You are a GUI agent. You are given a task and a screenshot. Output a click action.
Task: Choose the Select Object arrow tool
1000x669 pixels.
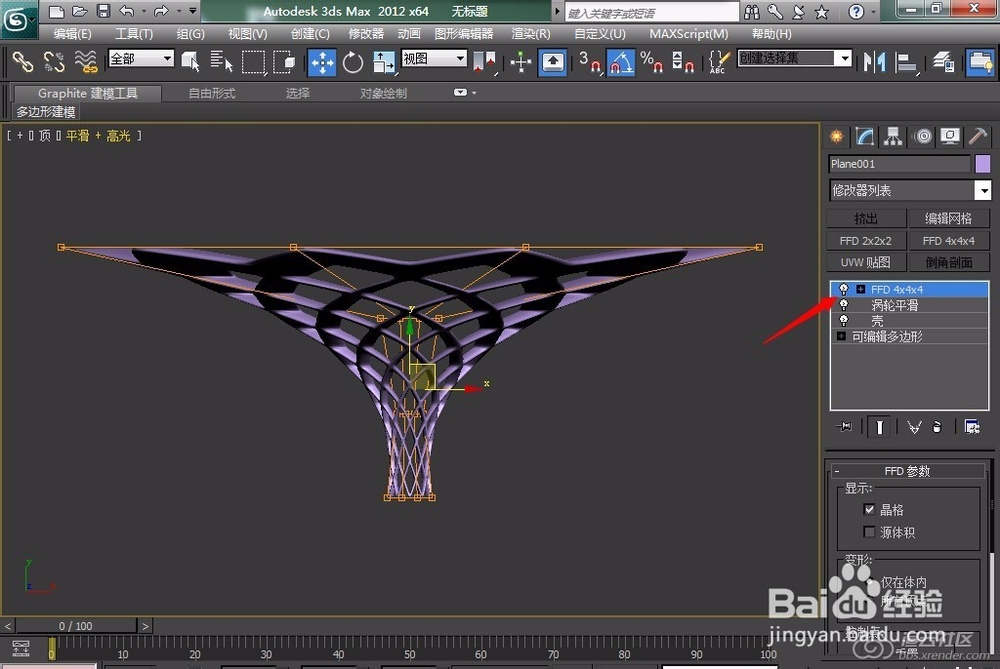coord(191,62)
